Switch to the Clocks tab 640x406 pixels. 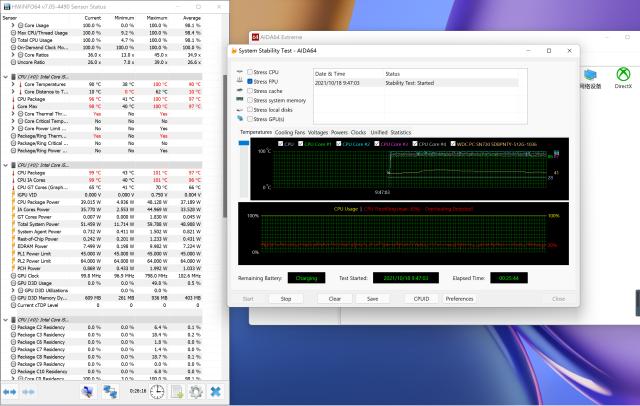click(x=358, y=132)
